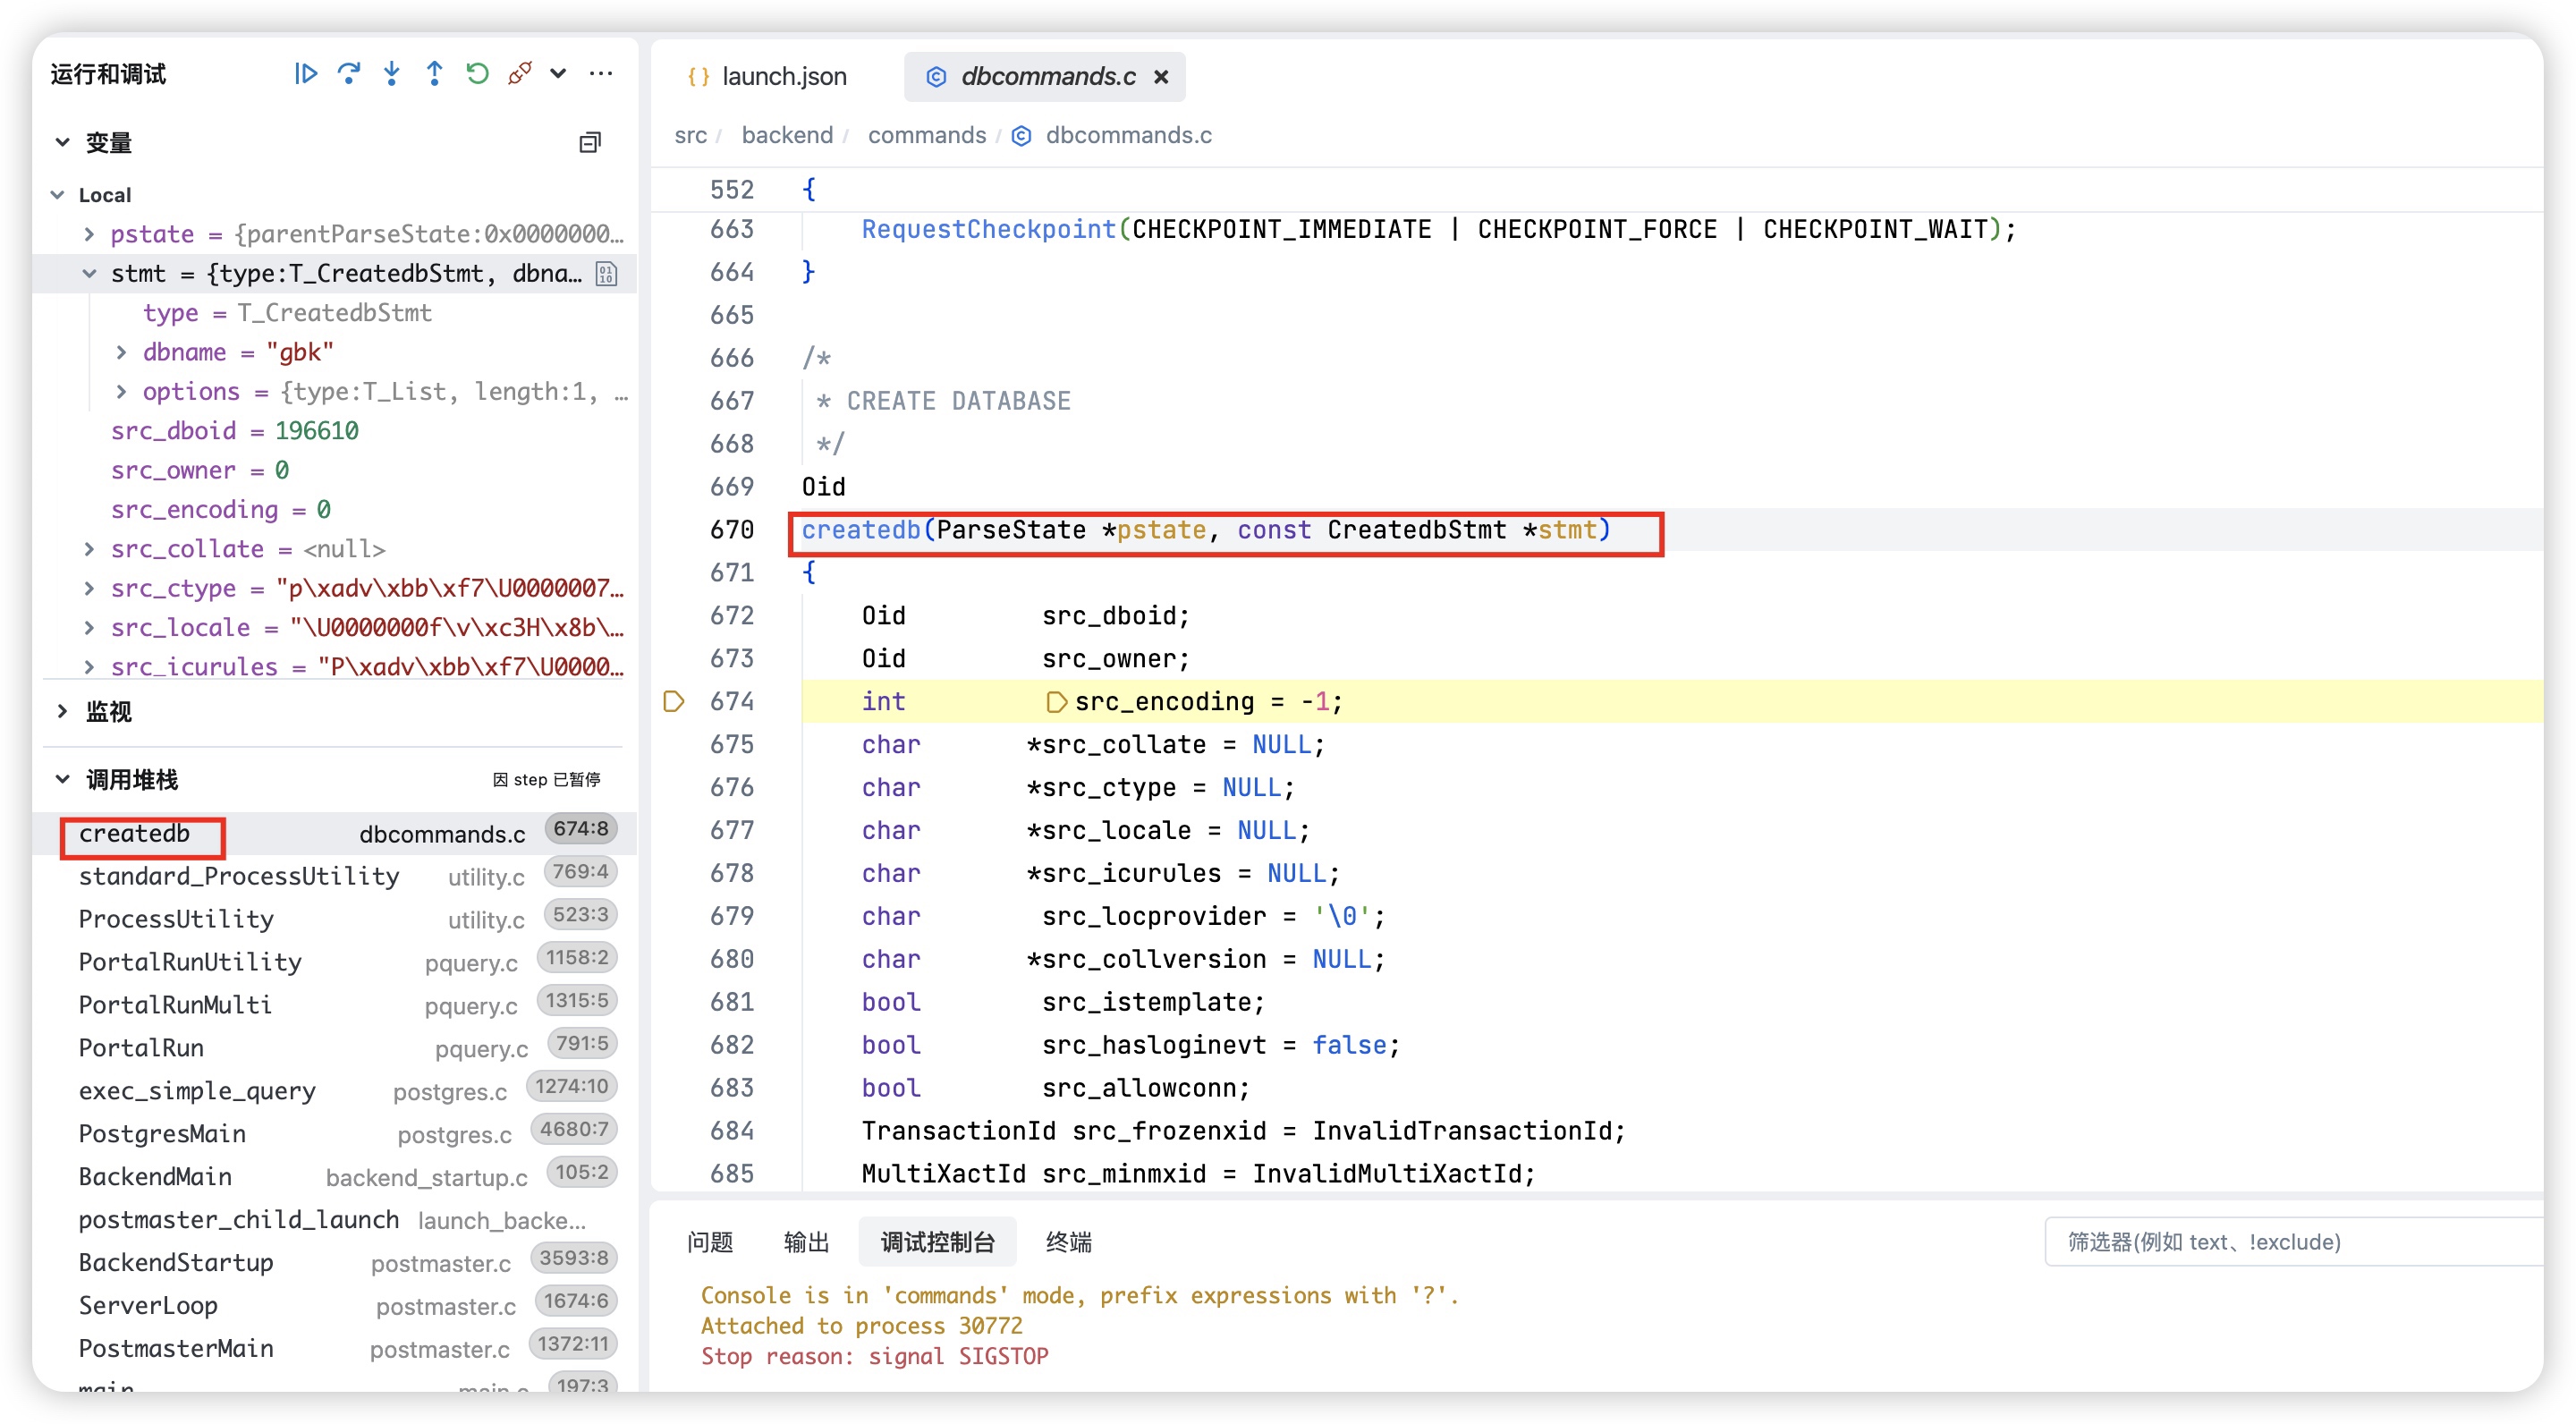Toggle the breakpoint marker at line 674
Viewport: 2576px width, 1424px height.
click(674, 701)
